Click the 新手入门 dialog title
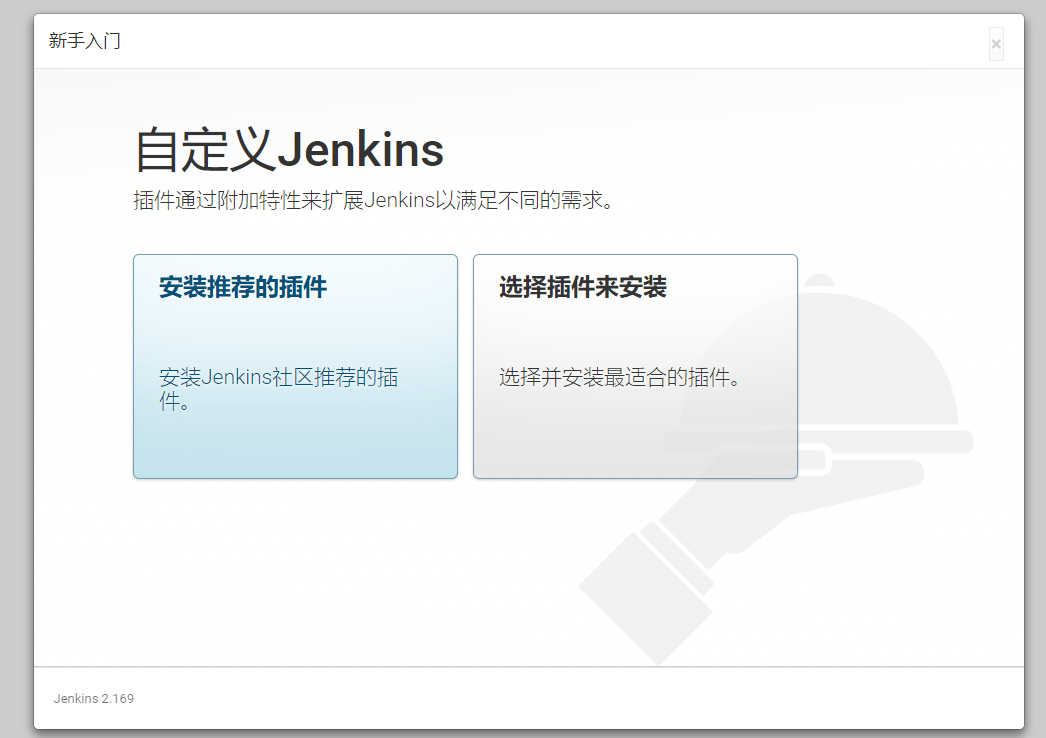The image size is (1046, 738). tap(85, 41)
